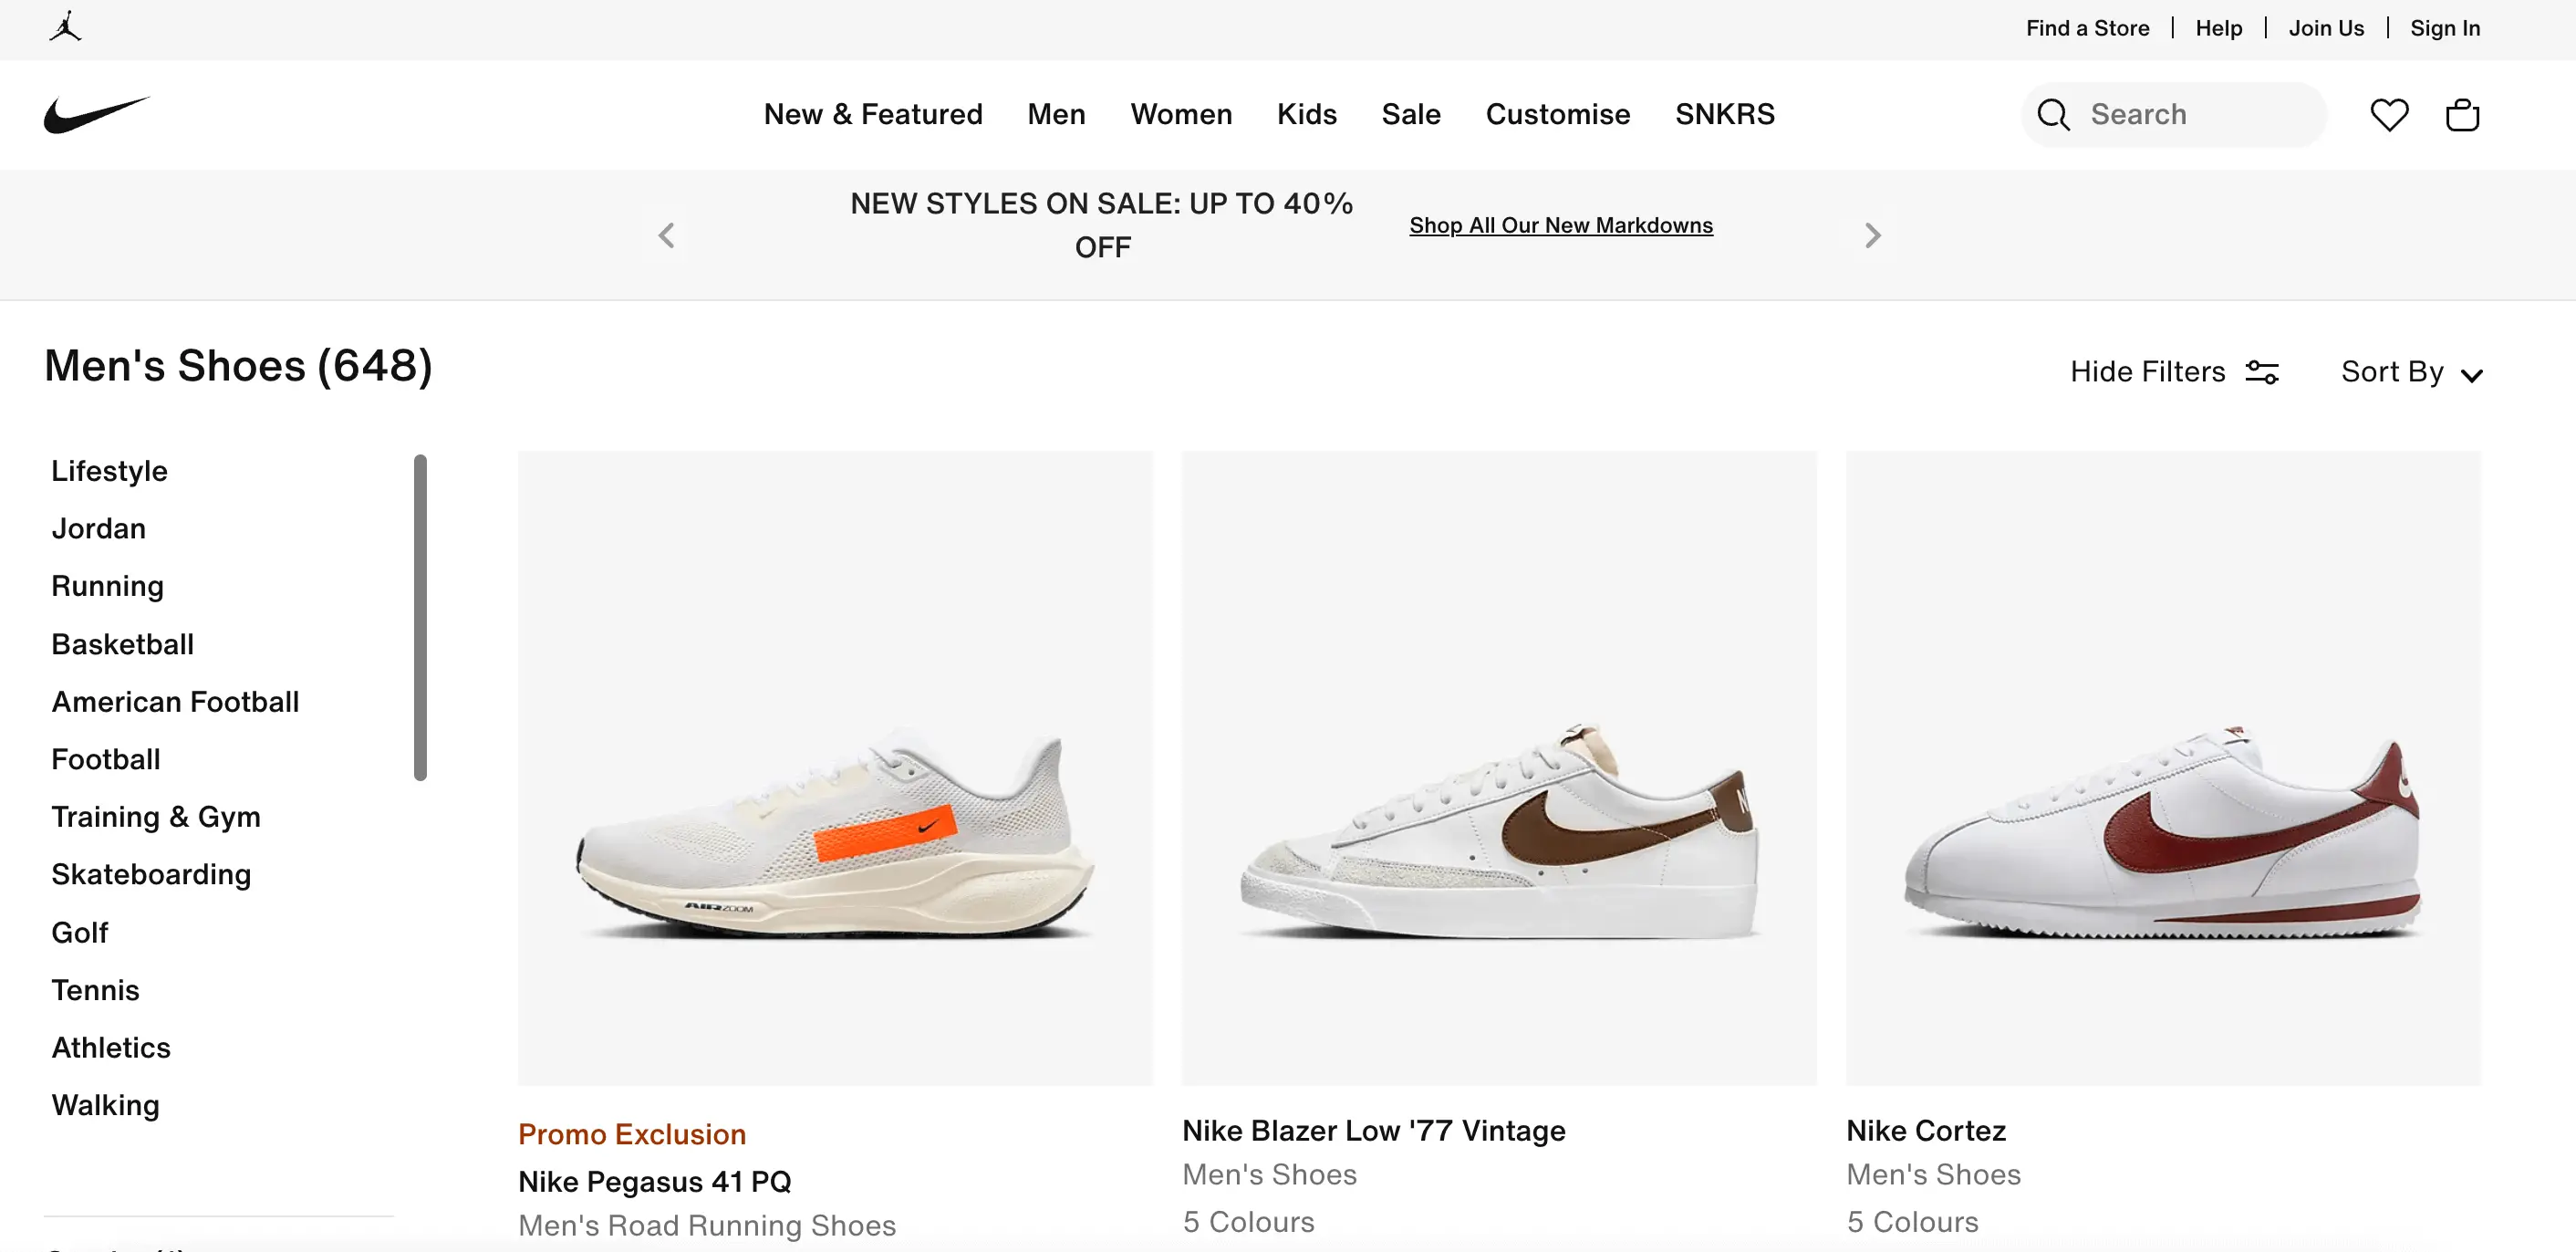Open the Nike Cortez product image

(2162, 770)
